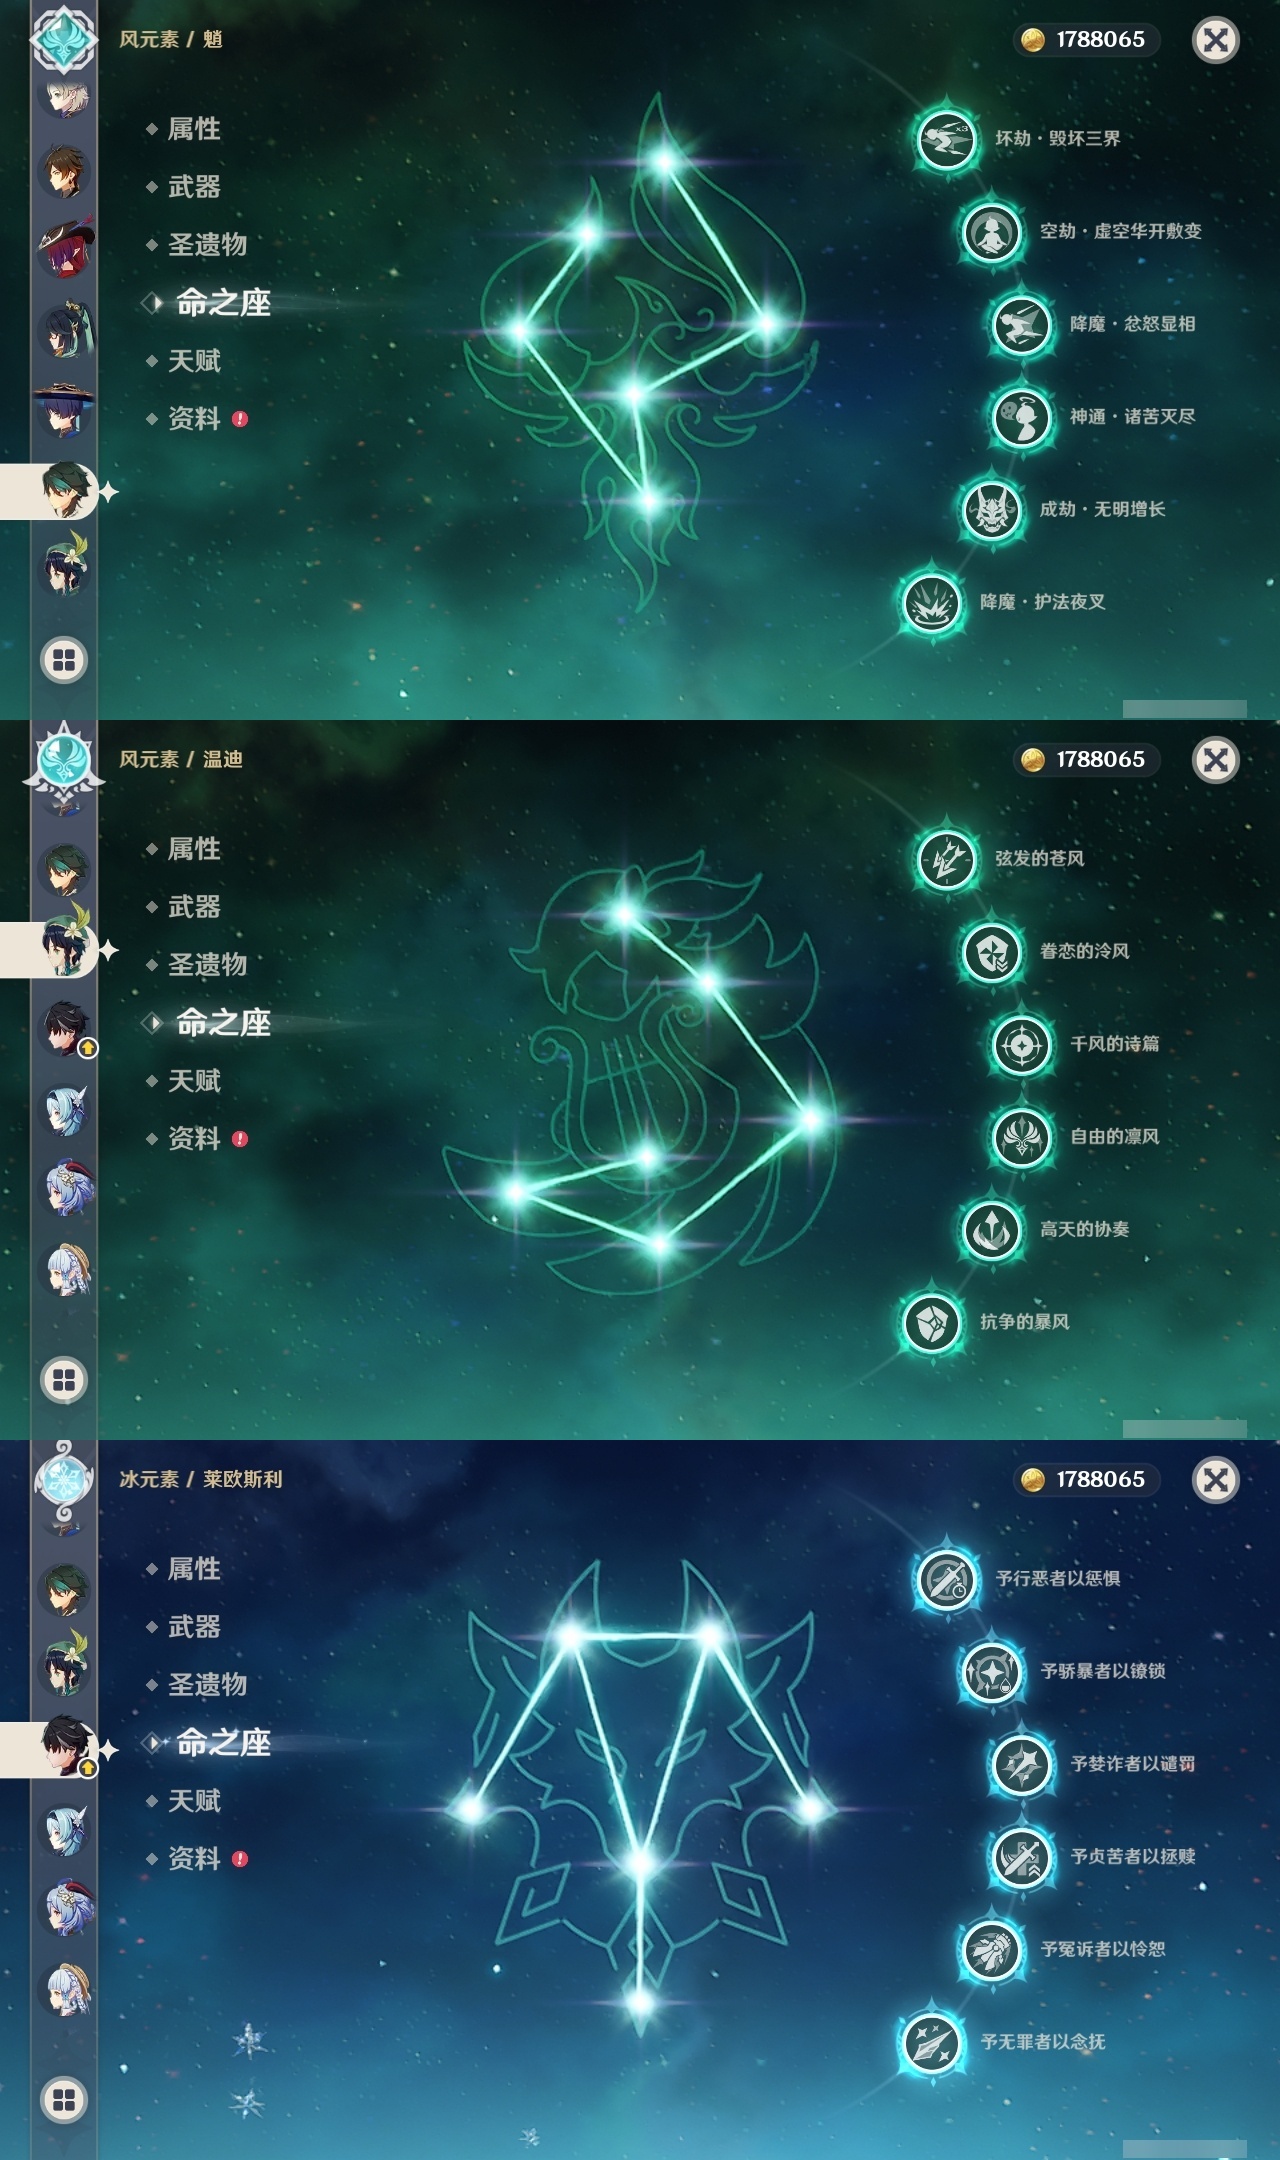The width and height of the screenshot is (1280, 2160).
Task: Choose the blue-haired portrait below 莱欧斯利's selected avatar
Action: pyautogui.click(x=65, y=1830)
